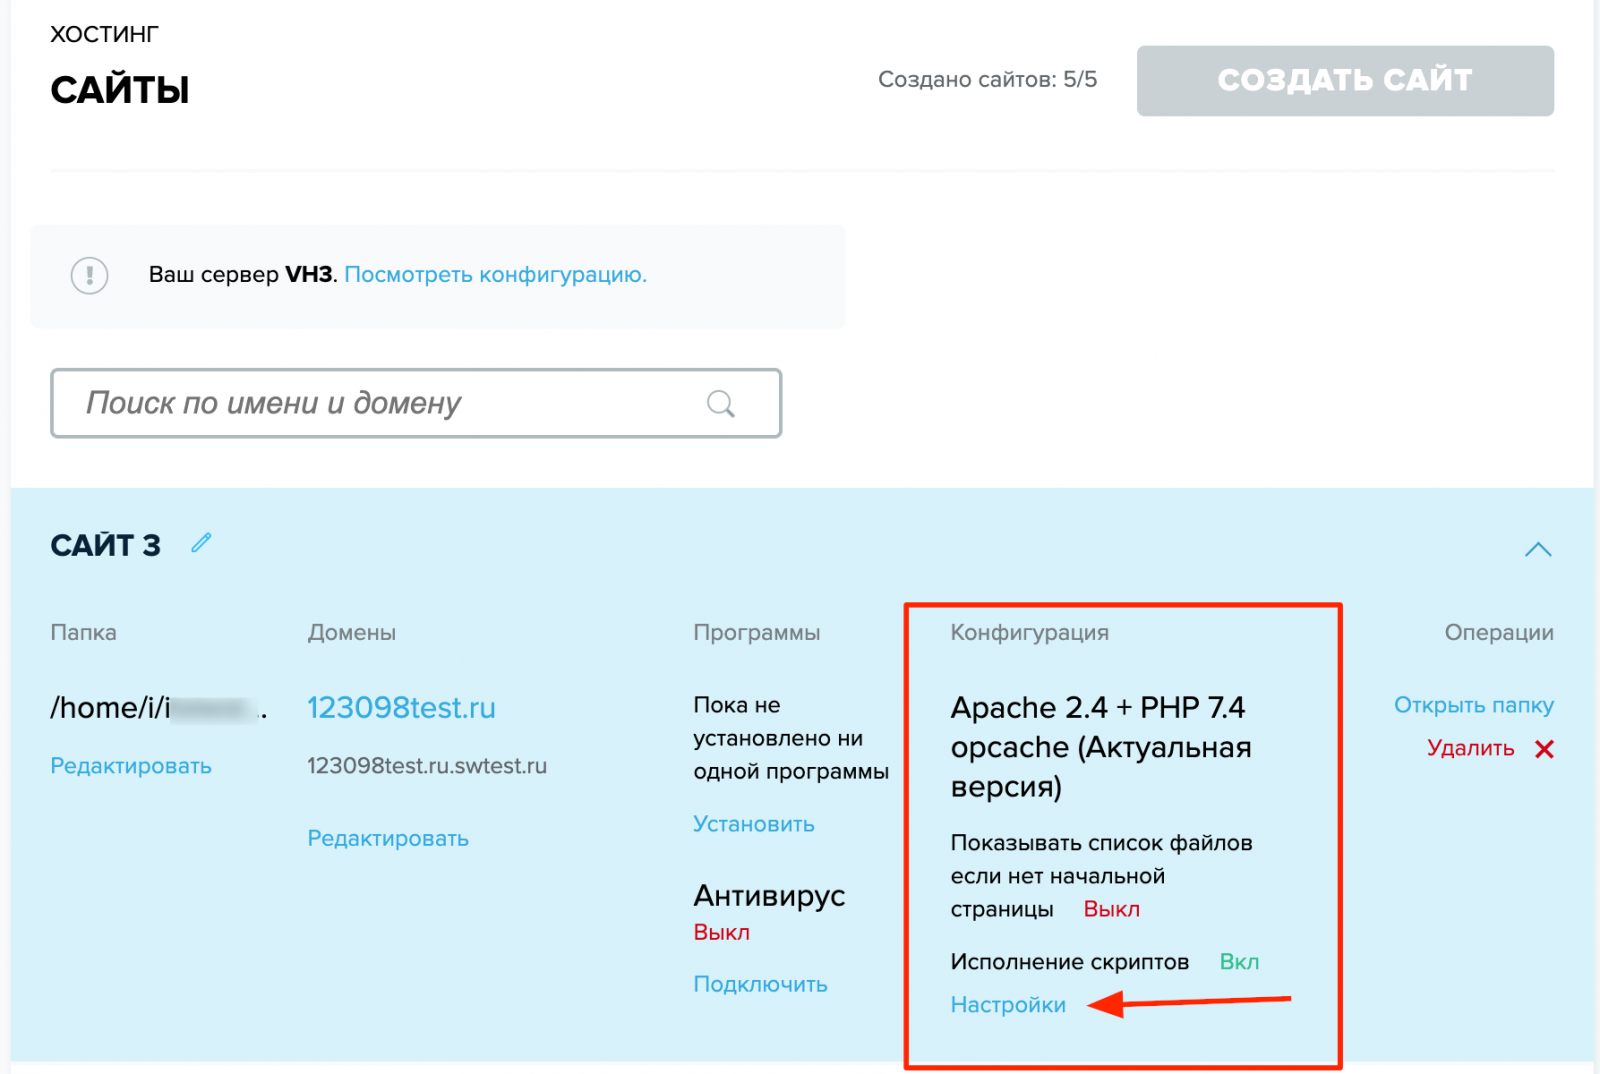1600x1074 pixels.
Task: Click the Программы column header
Action: 757,632
